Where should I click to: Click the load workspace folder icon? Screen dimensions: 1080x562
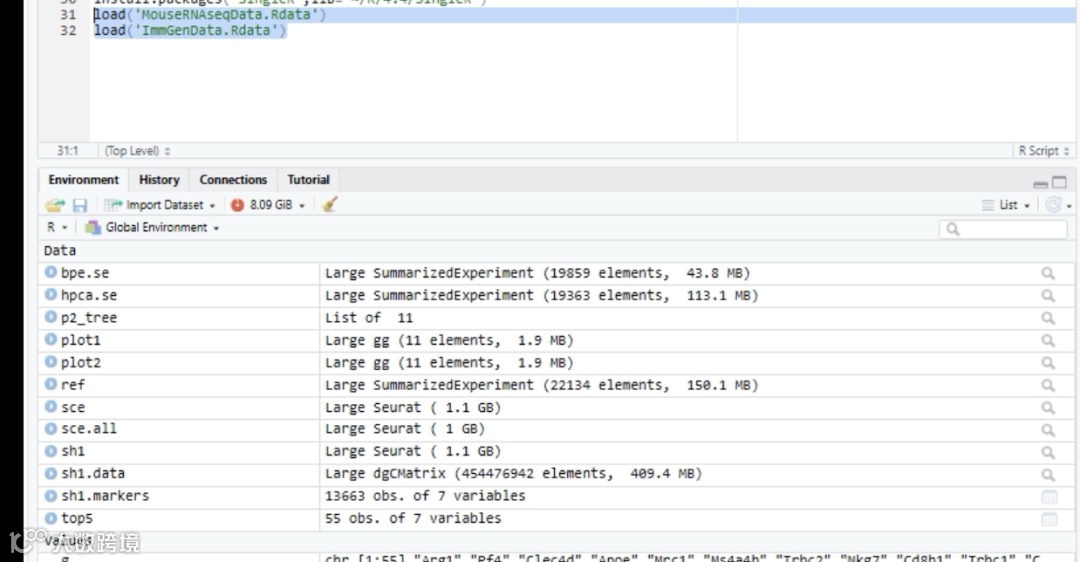tap(55, 205)
